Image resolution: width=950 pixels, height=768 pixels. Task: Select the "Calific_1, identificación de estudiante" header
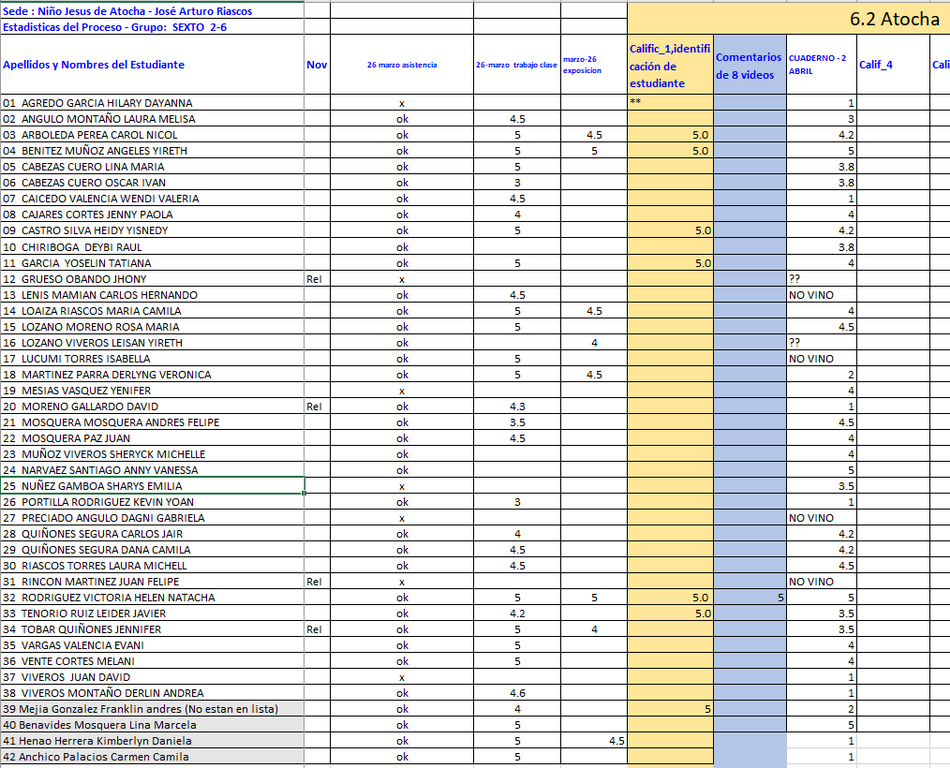[670, 66]
